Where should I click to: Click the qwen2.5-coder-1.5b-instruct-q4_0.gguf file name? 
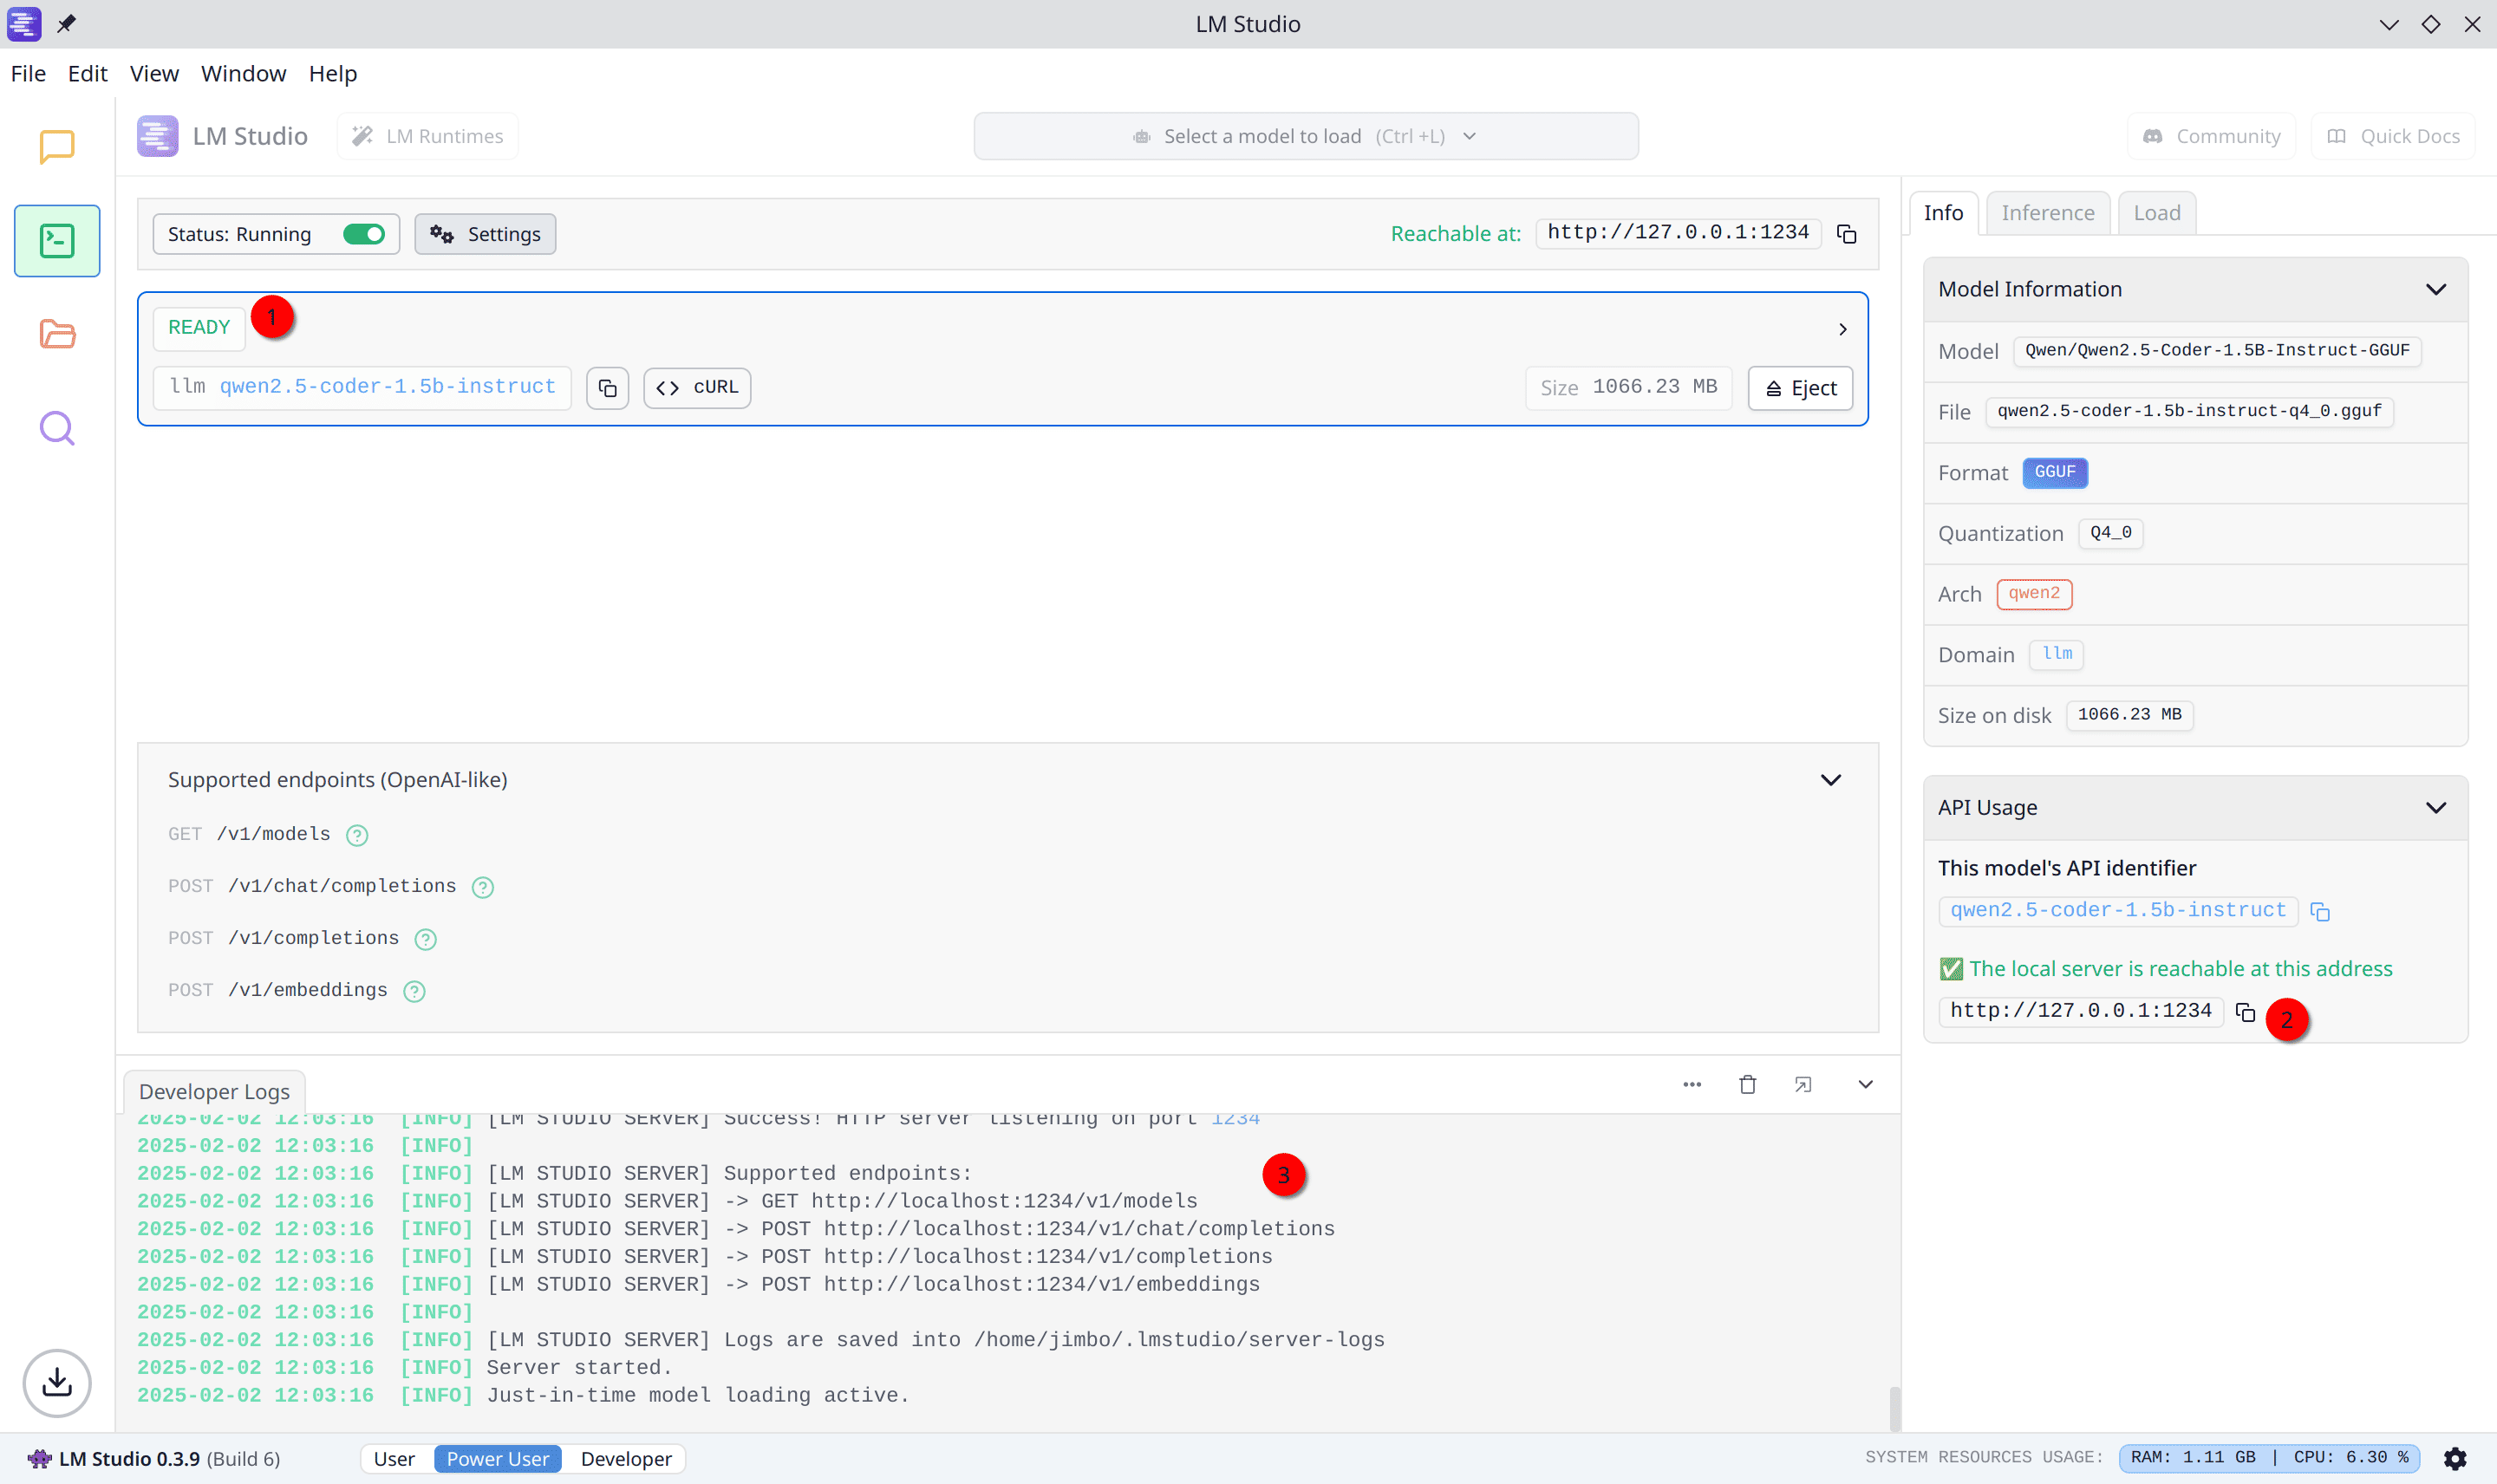tap(2189, 411)
